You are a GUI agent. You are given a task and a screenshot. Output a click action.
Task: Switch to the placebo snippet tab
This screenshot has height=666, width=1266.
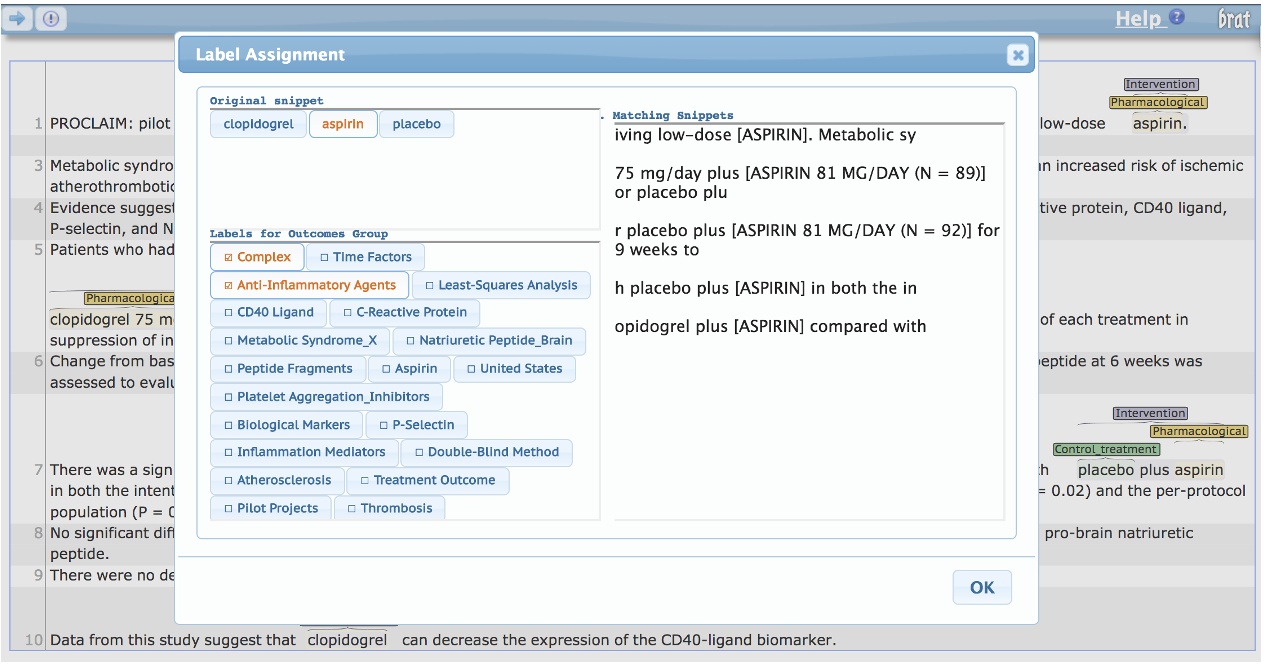point(416,124)
